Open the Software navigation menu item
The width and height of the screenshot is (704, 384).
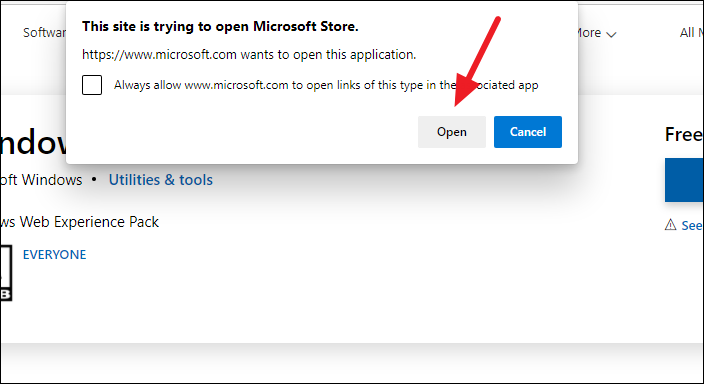(x=44, y=33)
